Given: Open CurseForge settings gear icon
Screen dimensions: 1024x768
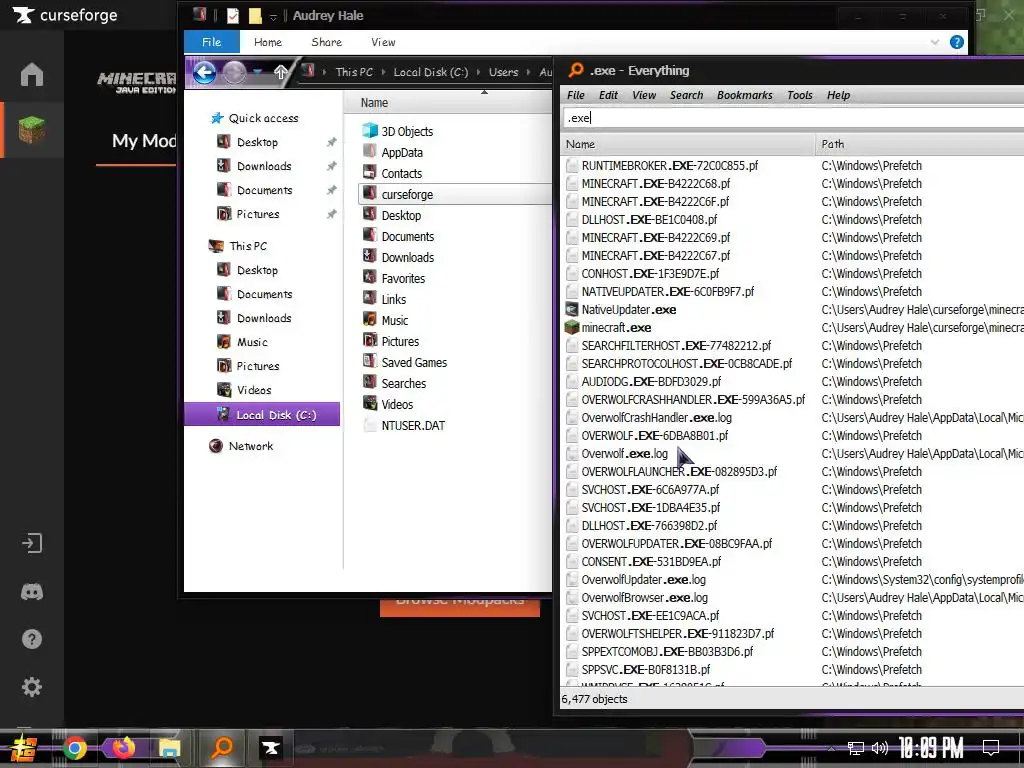Looking at the screenshot, I should [x=31, y=686].
